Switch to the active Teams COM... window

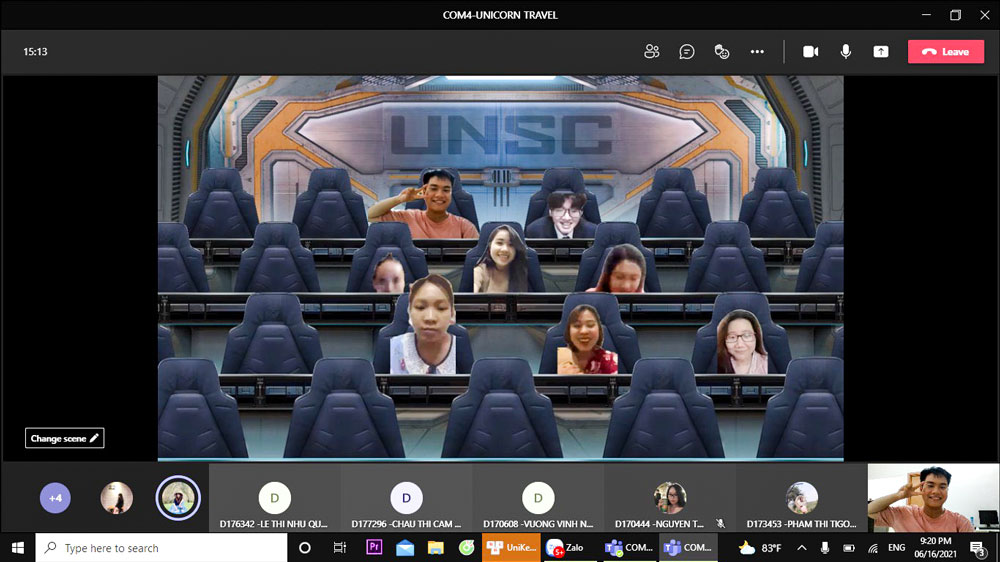click(689, 548)
